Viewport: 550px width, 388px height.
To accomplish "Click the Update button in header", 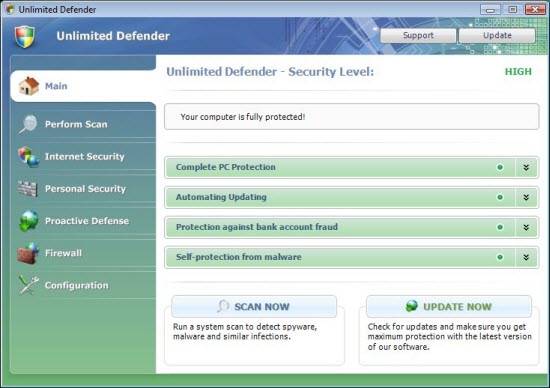I will (497, 35).
